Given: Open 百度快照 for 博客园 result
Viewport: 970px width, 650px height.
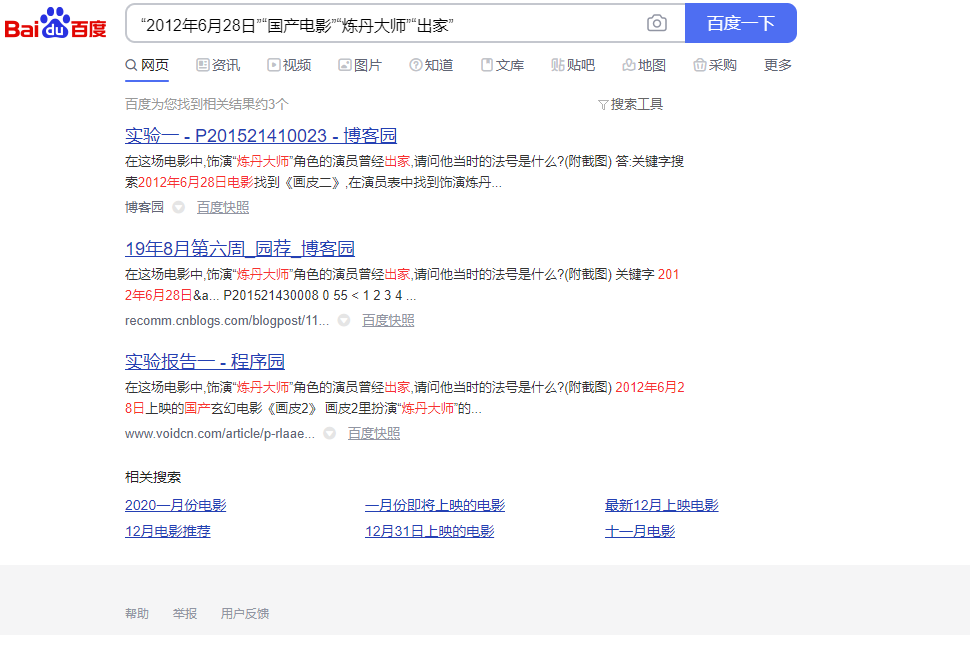Looking at the screenshot, I should coord(223,207).
